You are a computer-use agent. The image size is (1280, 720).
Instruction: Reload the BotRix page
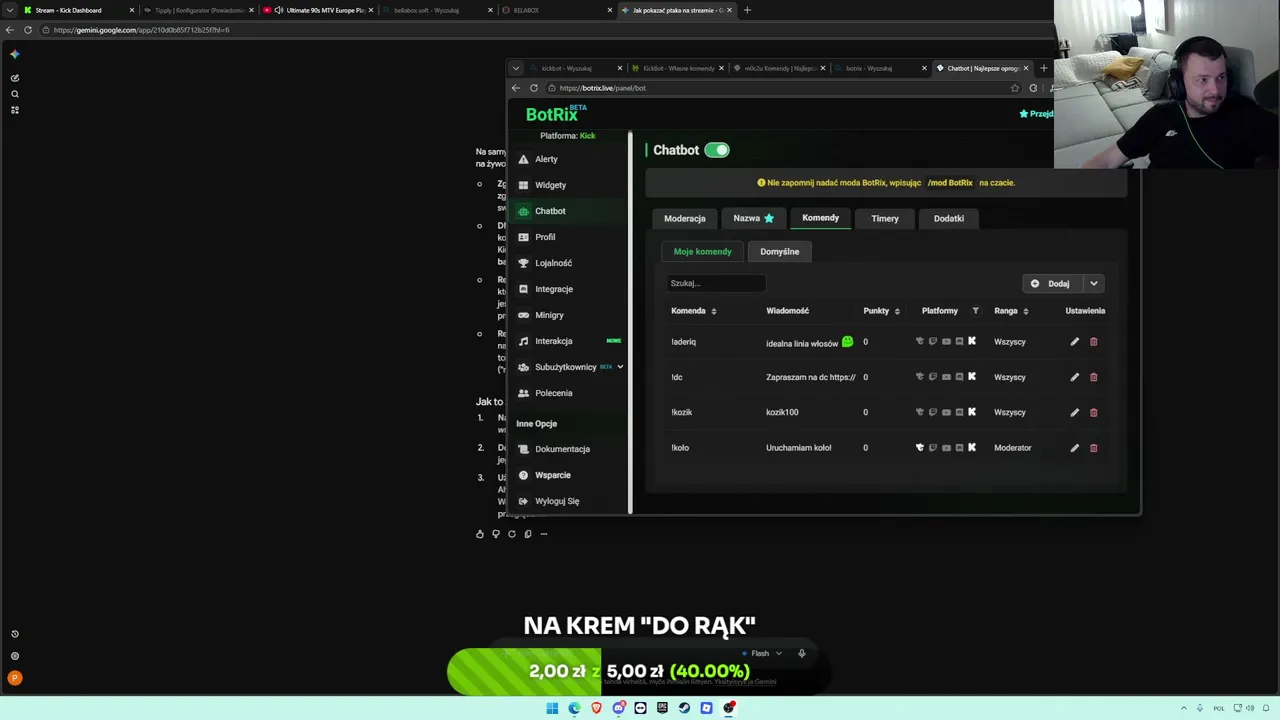[533, 88]
